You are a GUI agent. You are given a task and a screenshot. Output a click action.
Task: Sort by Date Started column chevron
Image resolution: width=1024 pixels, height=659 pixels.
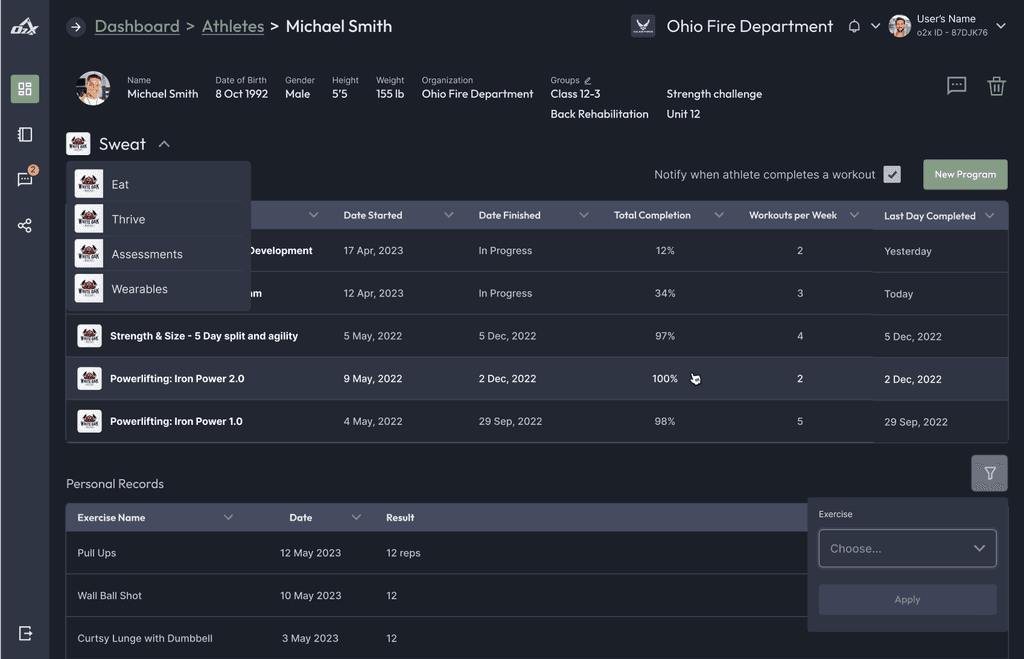click(449, 215)
